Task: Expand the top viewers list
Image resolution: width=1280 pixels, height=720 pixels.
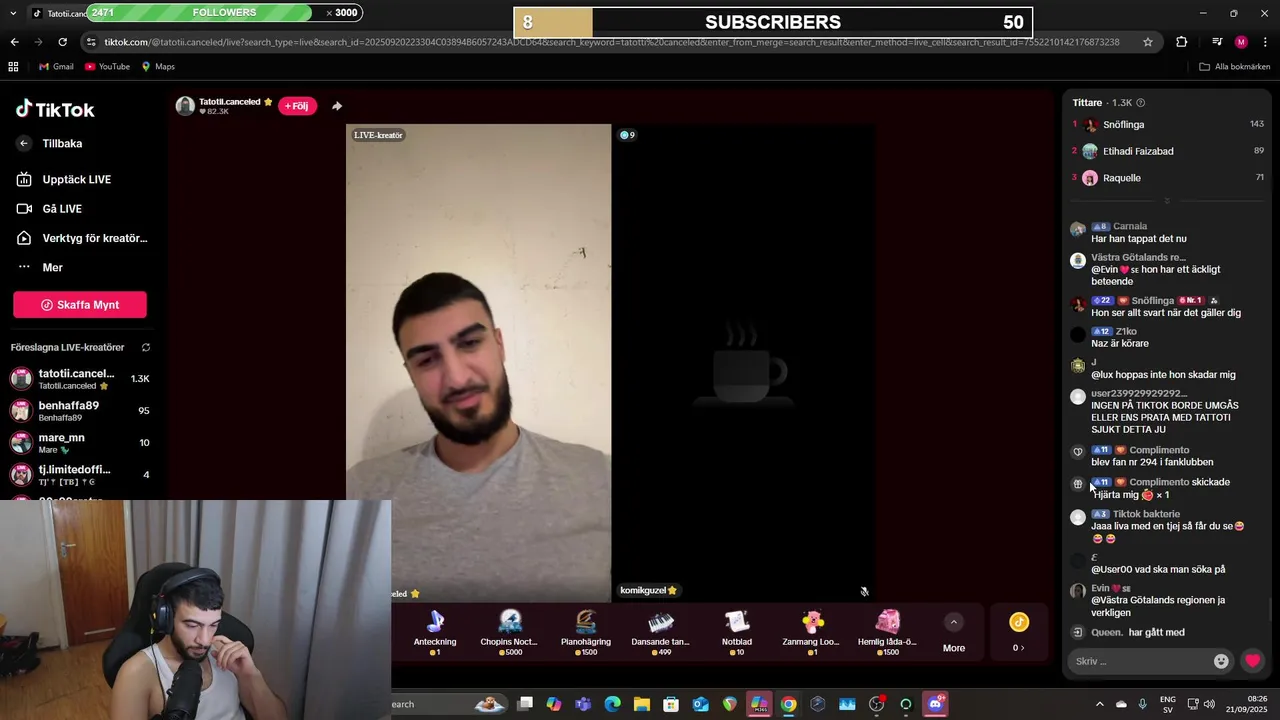Action: (1167, 201)
